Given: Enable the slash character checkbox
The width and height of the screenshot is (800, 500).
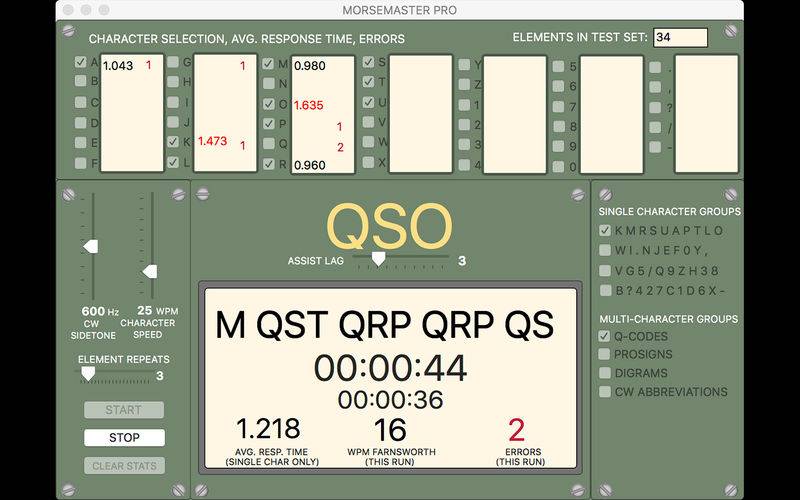Looking at the screenshot, I should (x=656, y=128).
